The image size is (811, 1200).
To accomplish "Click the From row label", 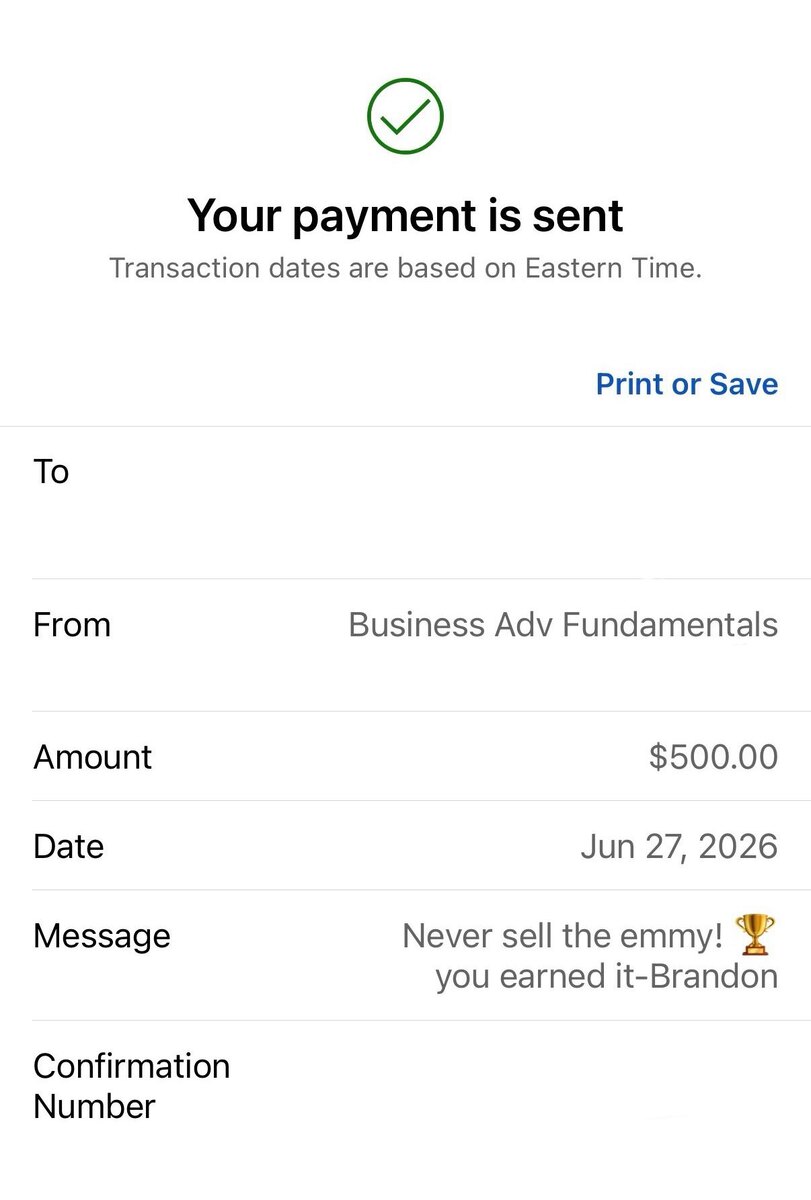I will pyautogui.click(x=72, y=625).
